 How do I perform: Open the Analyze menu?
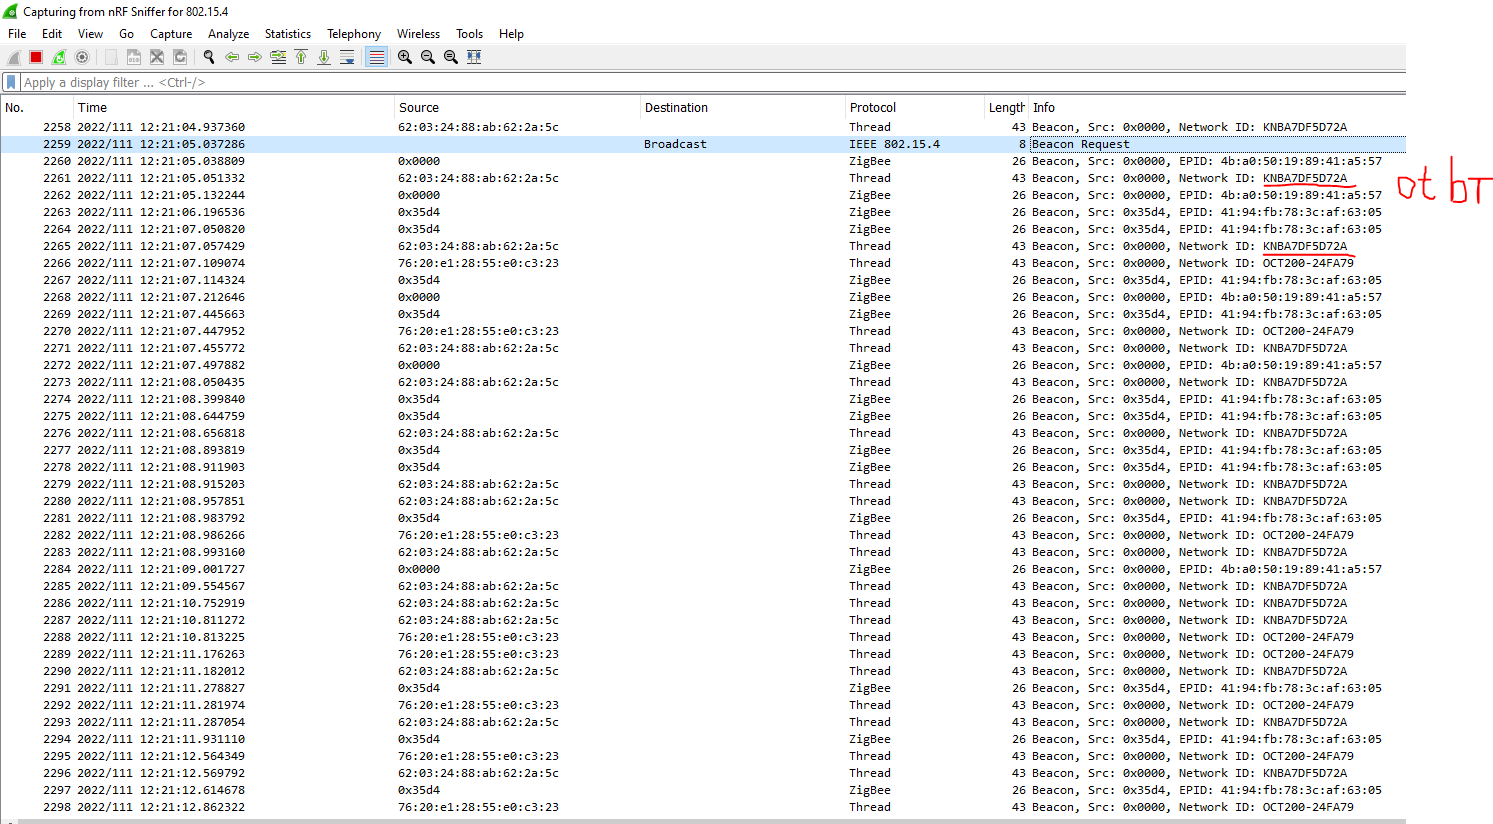pyautogui.click(x=228, y=33)
